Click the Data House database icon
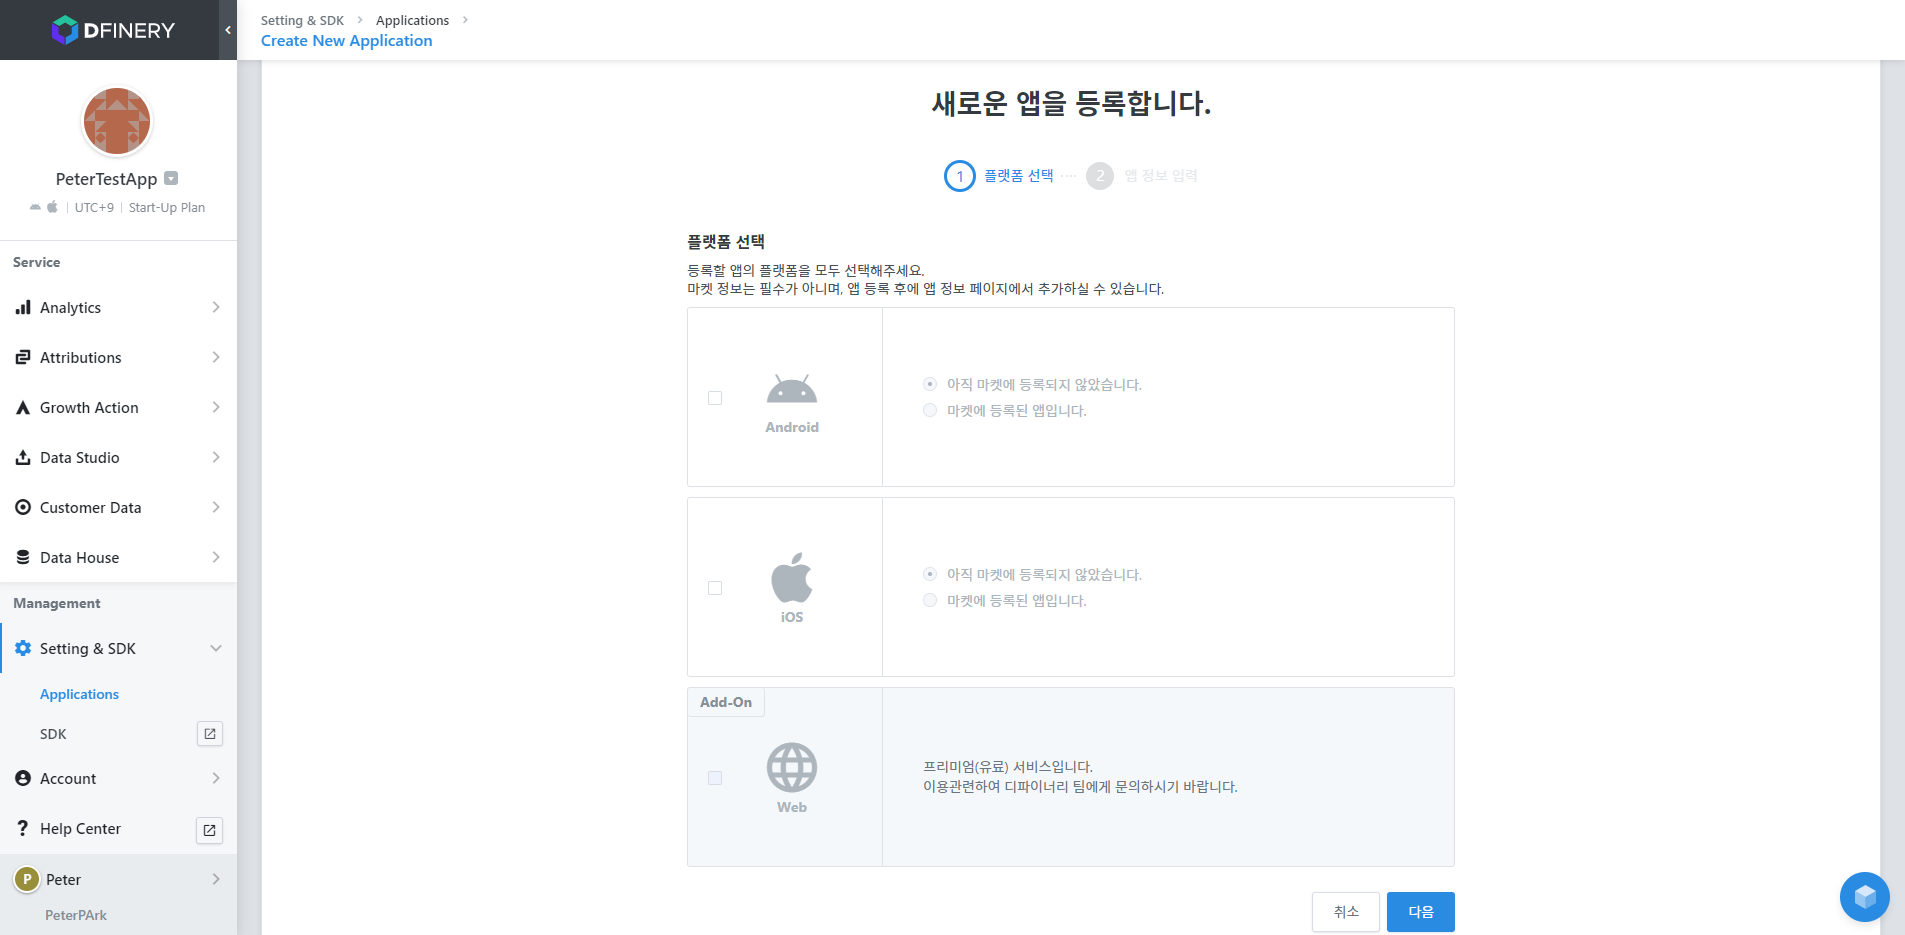The image size is (1905, 935). [23, 557]
